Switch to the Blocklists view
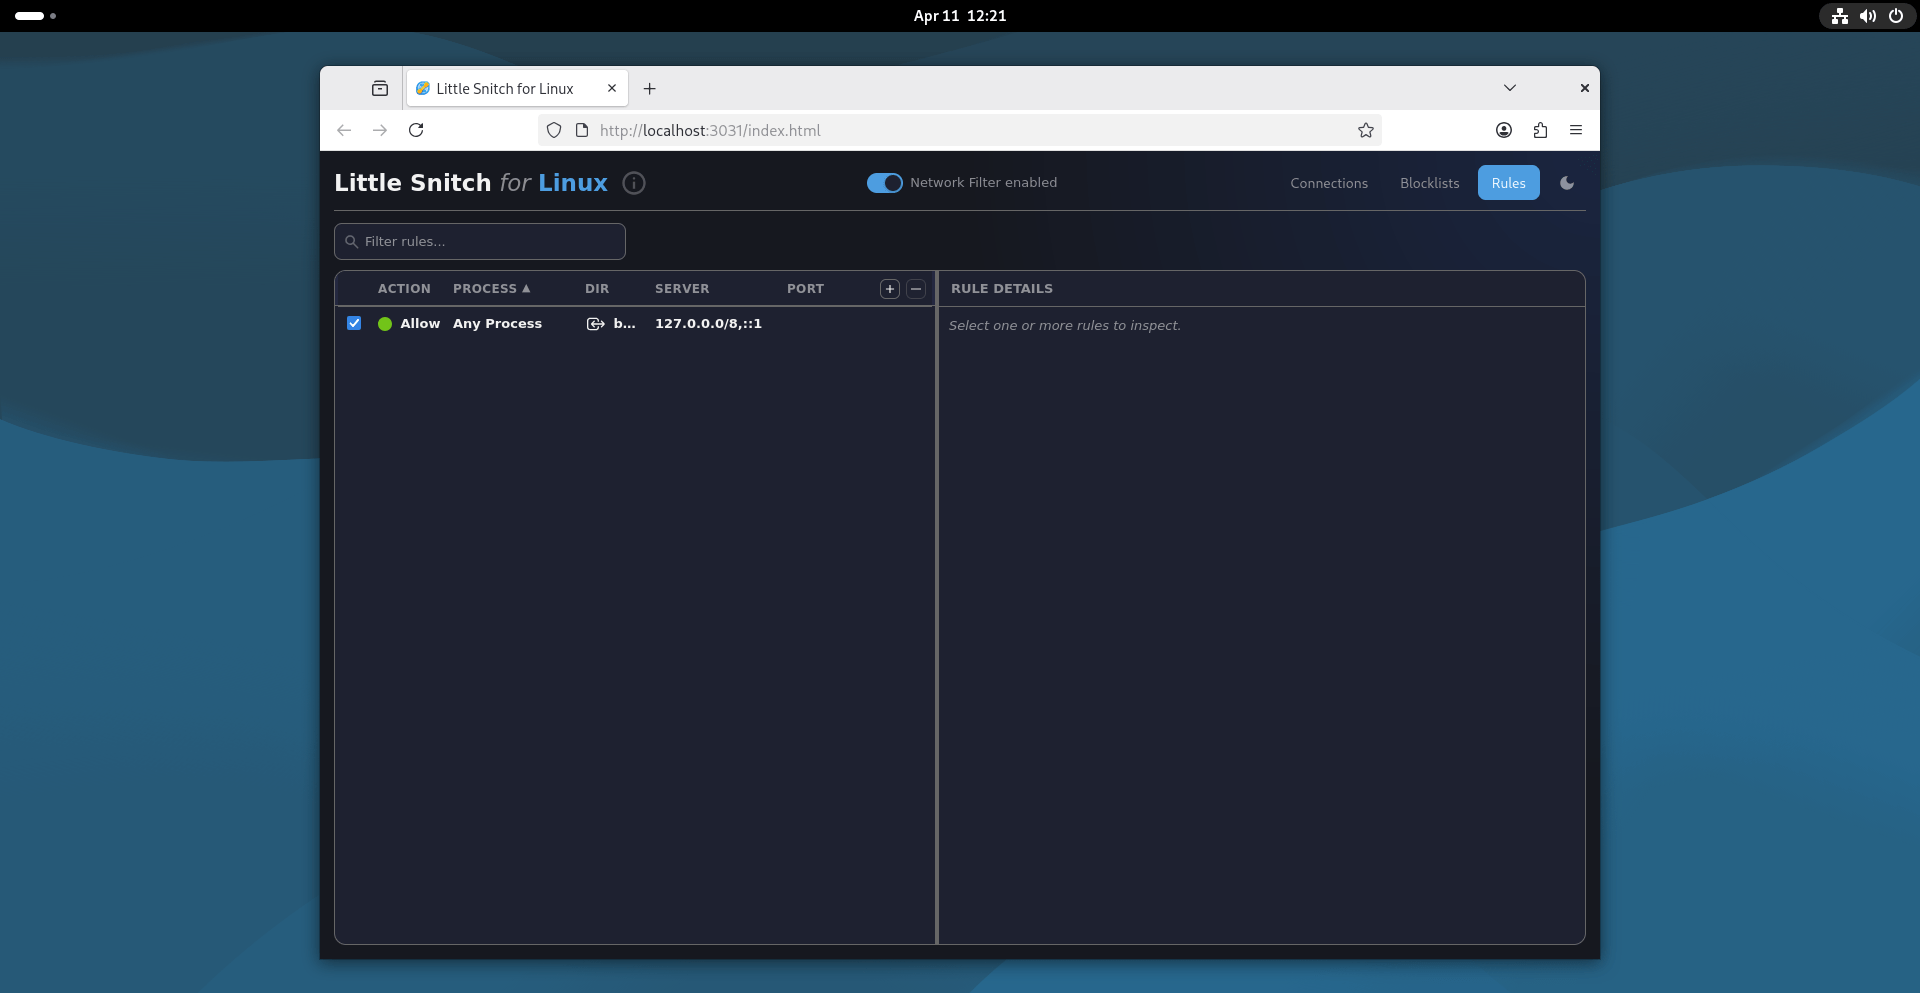The width and height of the screenshot is (1920, 993). pos(1429,183)
